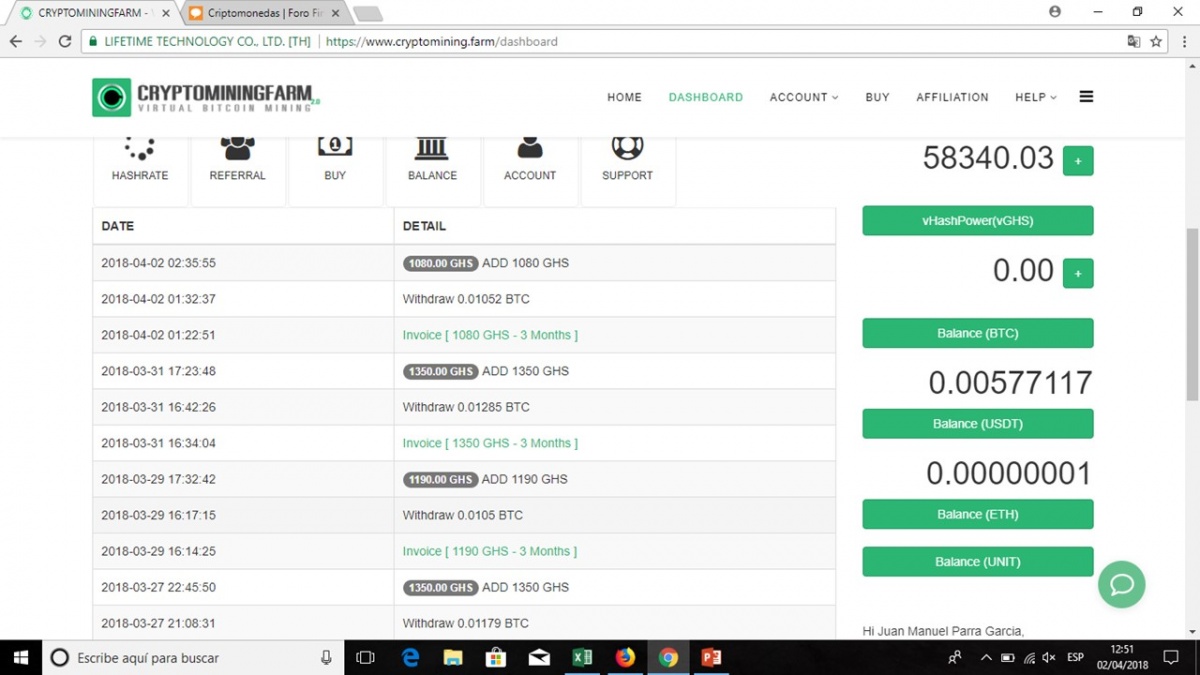Go to the Home menu item
This screenshot has width=1200, height=675.
624,97
